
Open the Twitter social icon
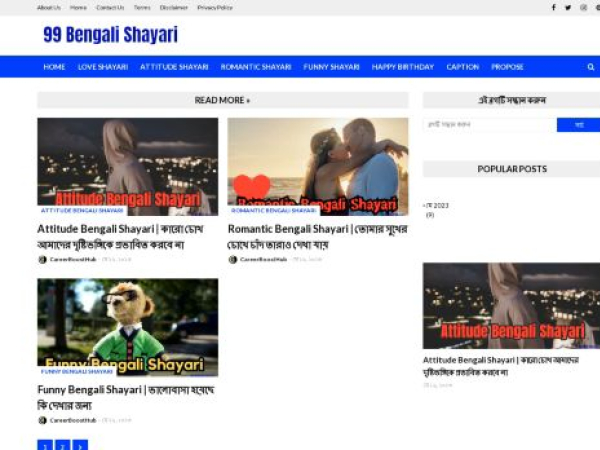(568, 7)
